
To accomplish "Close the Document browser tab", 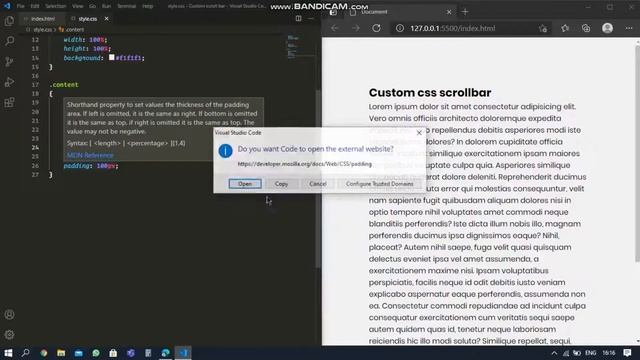I will pos(449,12).
